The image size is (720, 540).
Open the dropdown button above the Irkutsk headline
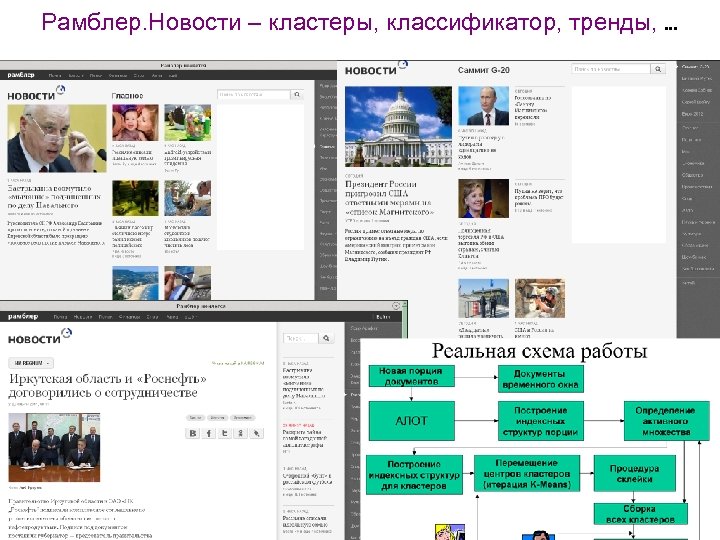(31, 363)
